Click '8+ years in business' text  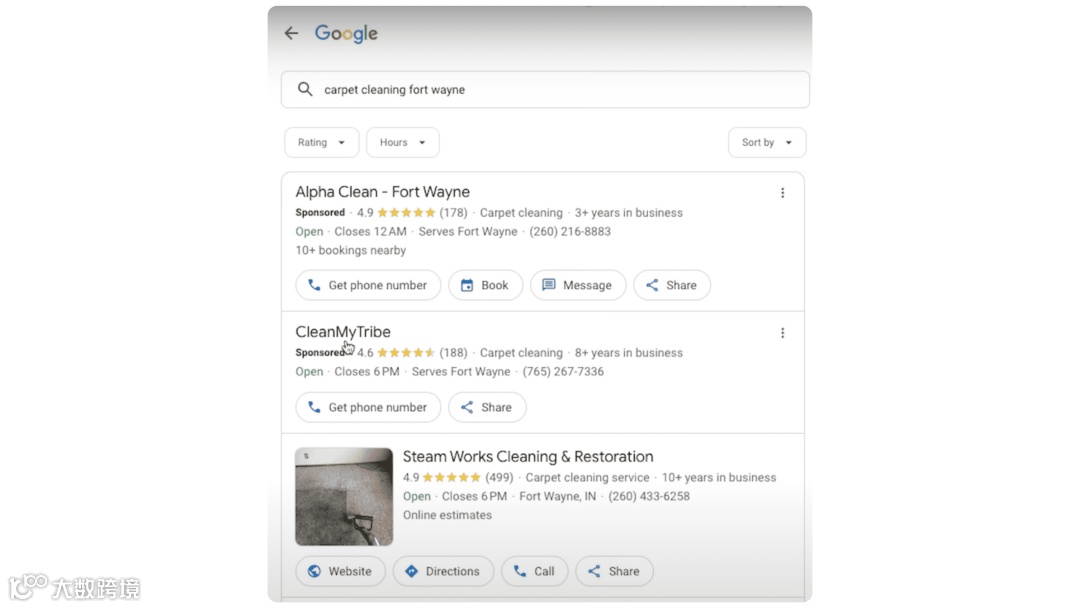point(629,353)
